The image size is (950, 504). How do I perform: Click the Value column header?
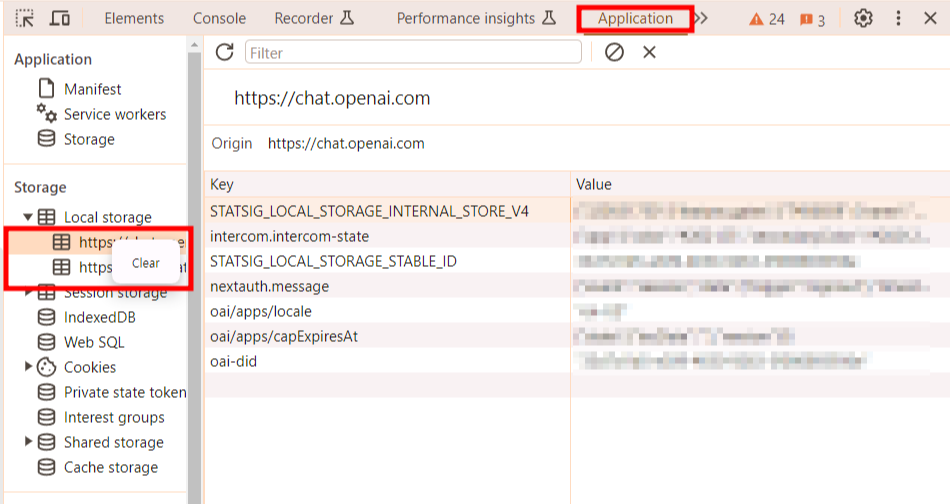tap(760, 184)
